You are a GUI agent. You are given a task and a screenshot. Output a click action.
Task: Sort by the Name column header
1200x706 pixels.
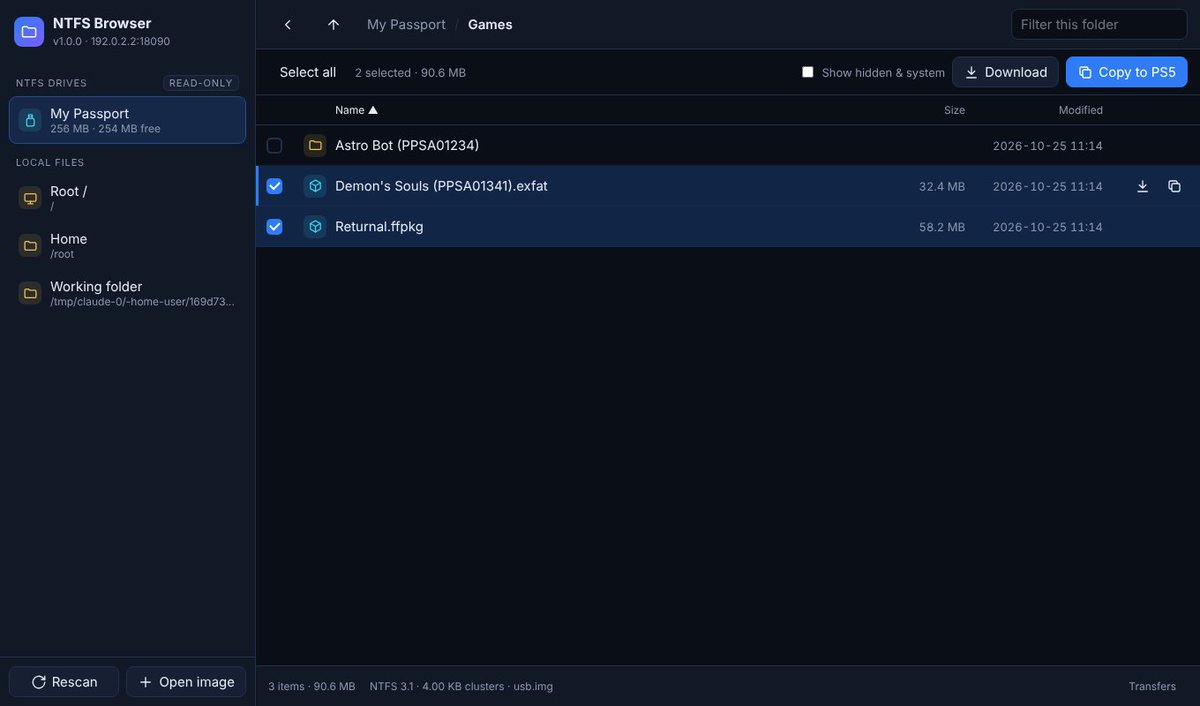coord(356,110)
